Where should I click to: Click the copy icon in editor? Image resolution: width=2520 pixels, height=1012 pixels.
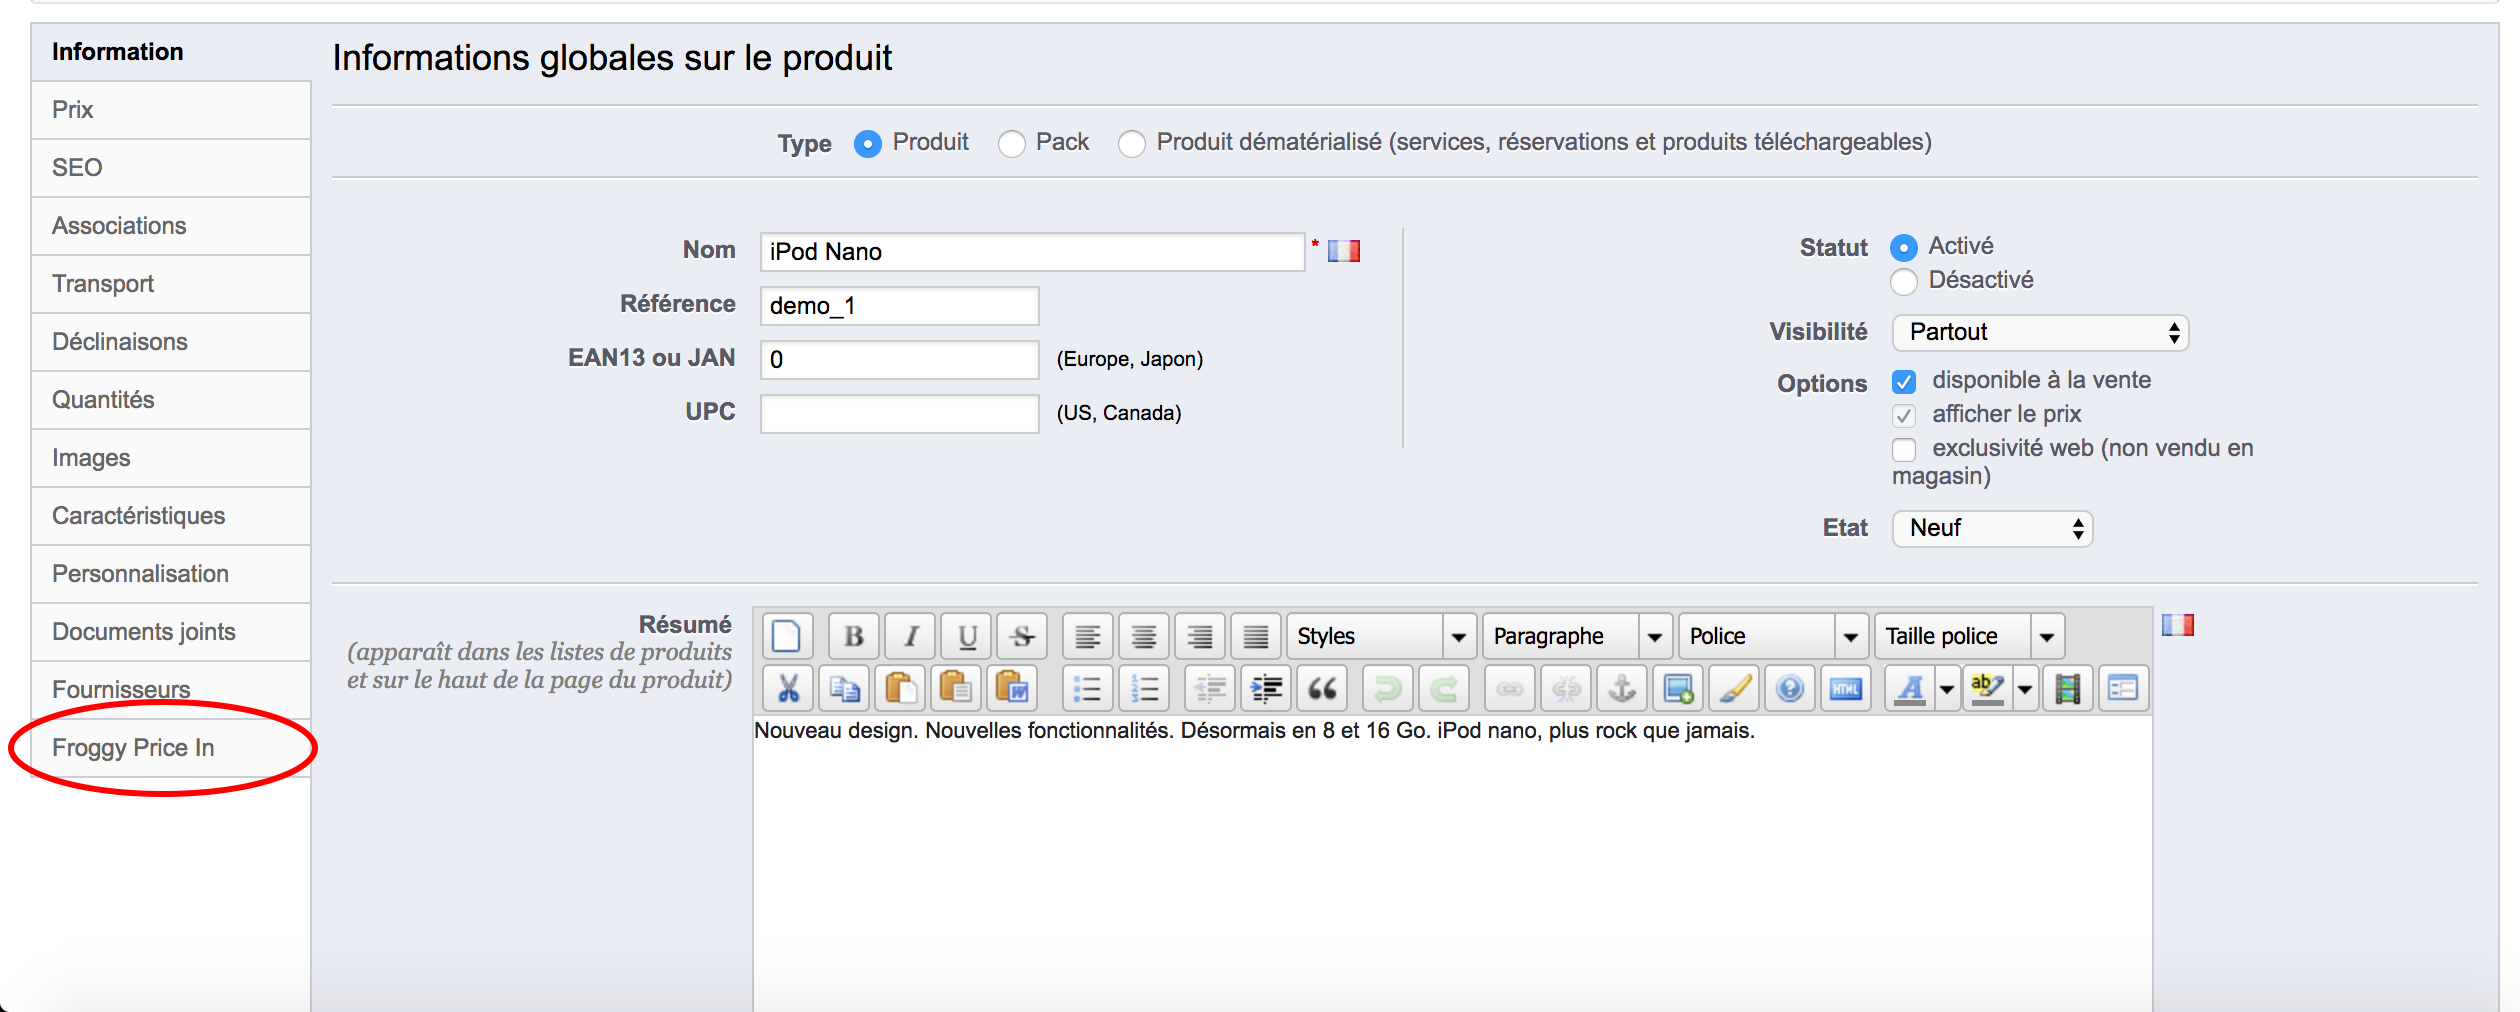(x=844, y=688)
